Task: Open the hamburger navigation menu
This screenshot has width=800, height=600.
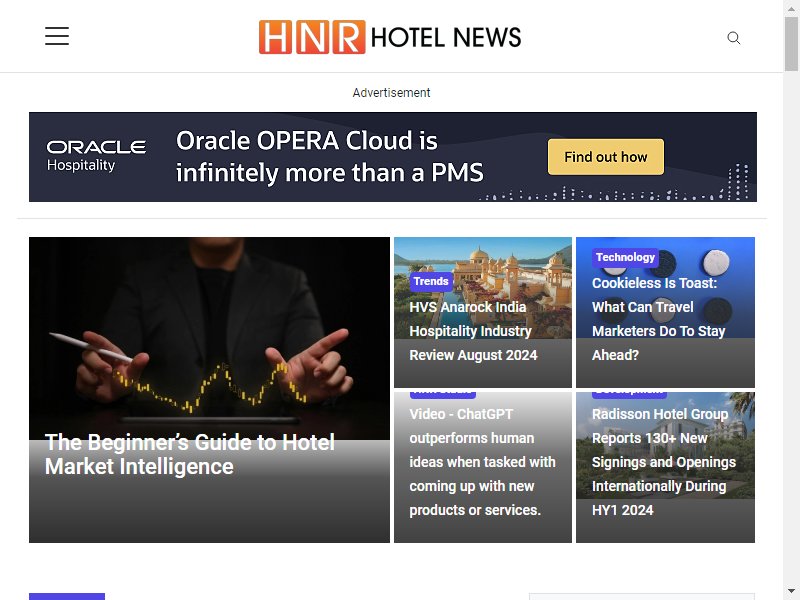Action: (57, 36)
